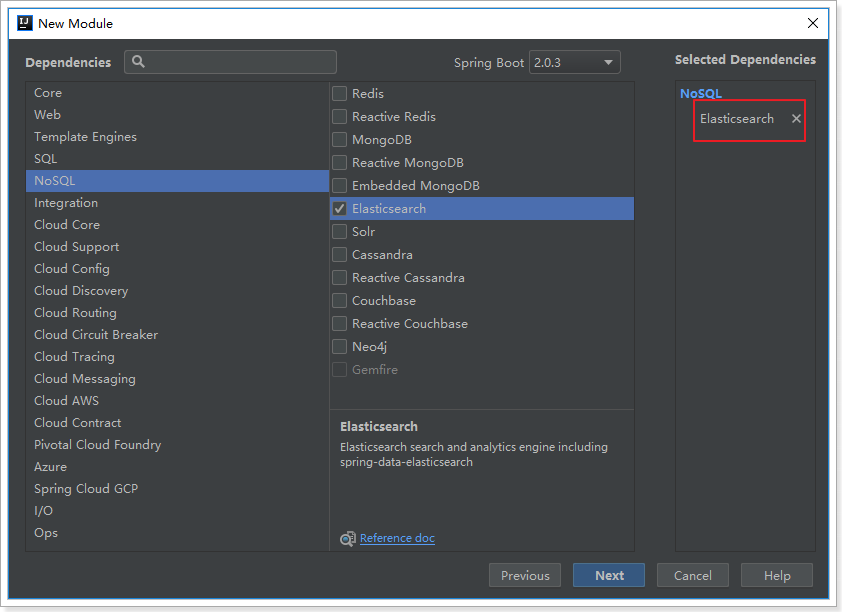842x612 pixels.
Task: Open the Reference doc link
Action: click(397, 538)
